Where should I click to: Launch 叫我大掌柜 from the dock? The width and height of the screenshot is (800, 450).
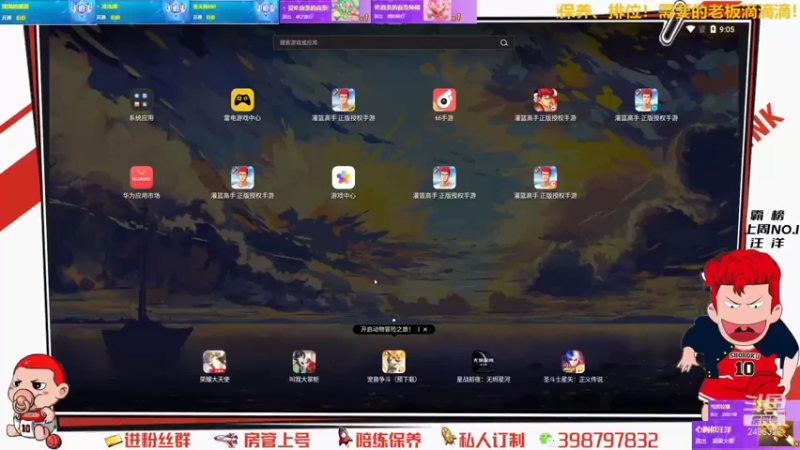click(304, 362)
